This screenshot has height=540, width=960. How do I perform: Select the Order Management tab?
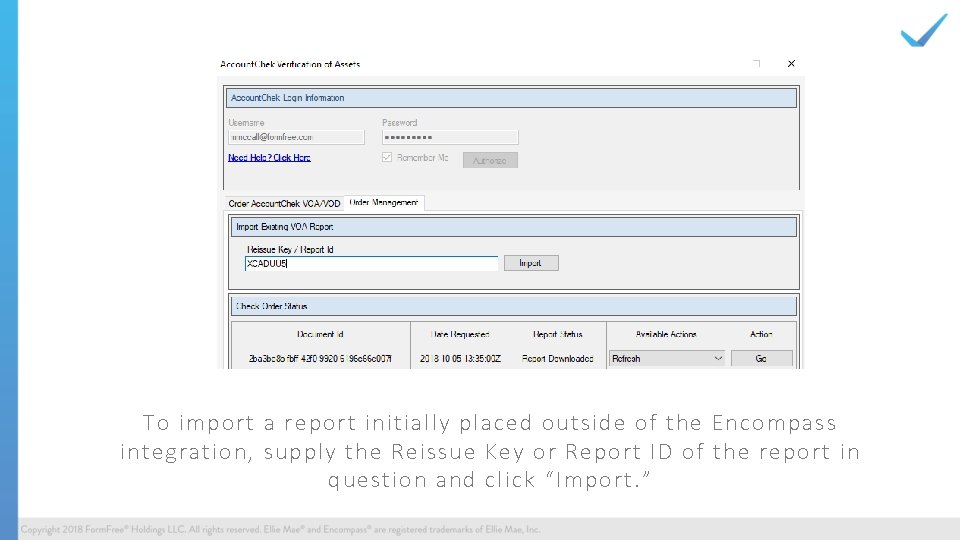pyautogui.click(x=384, y=203)
